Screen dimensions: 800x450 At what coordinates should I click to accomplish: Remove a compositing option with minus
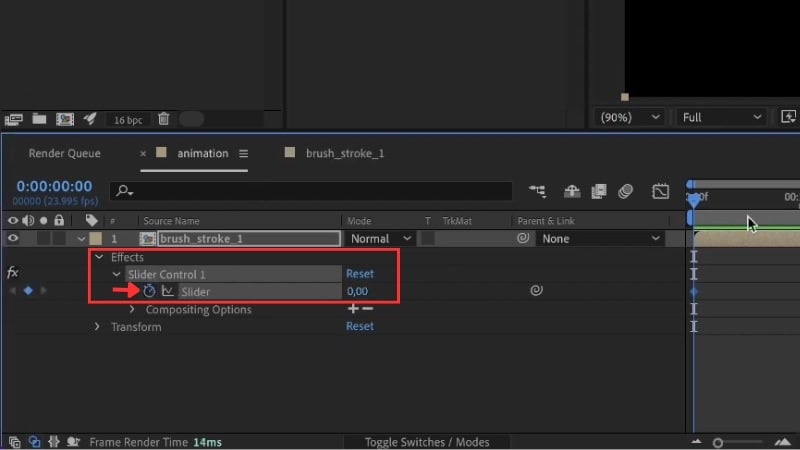[367, 309]
